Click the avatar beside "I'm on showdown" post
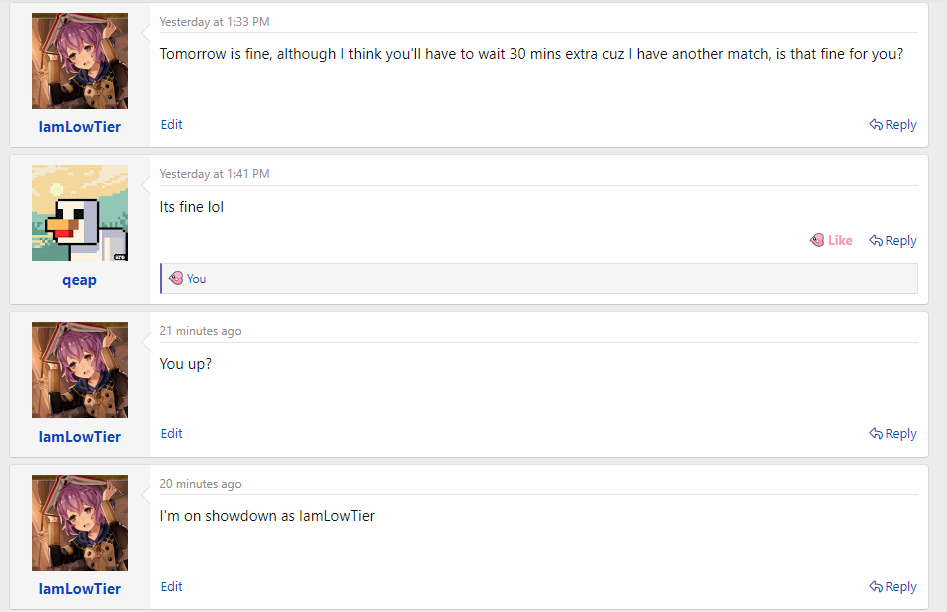Image resolution: width=947 pixels, height=612 pixels. coord(80,523)
